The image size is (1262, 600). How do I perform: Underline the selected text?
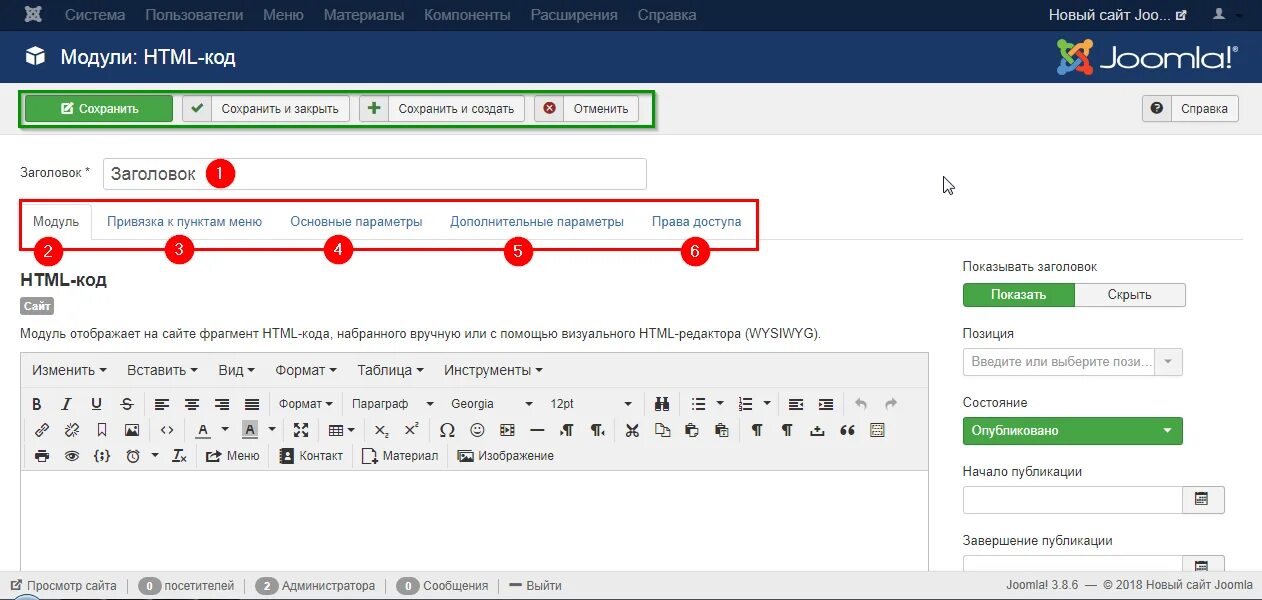coord(96,404)
